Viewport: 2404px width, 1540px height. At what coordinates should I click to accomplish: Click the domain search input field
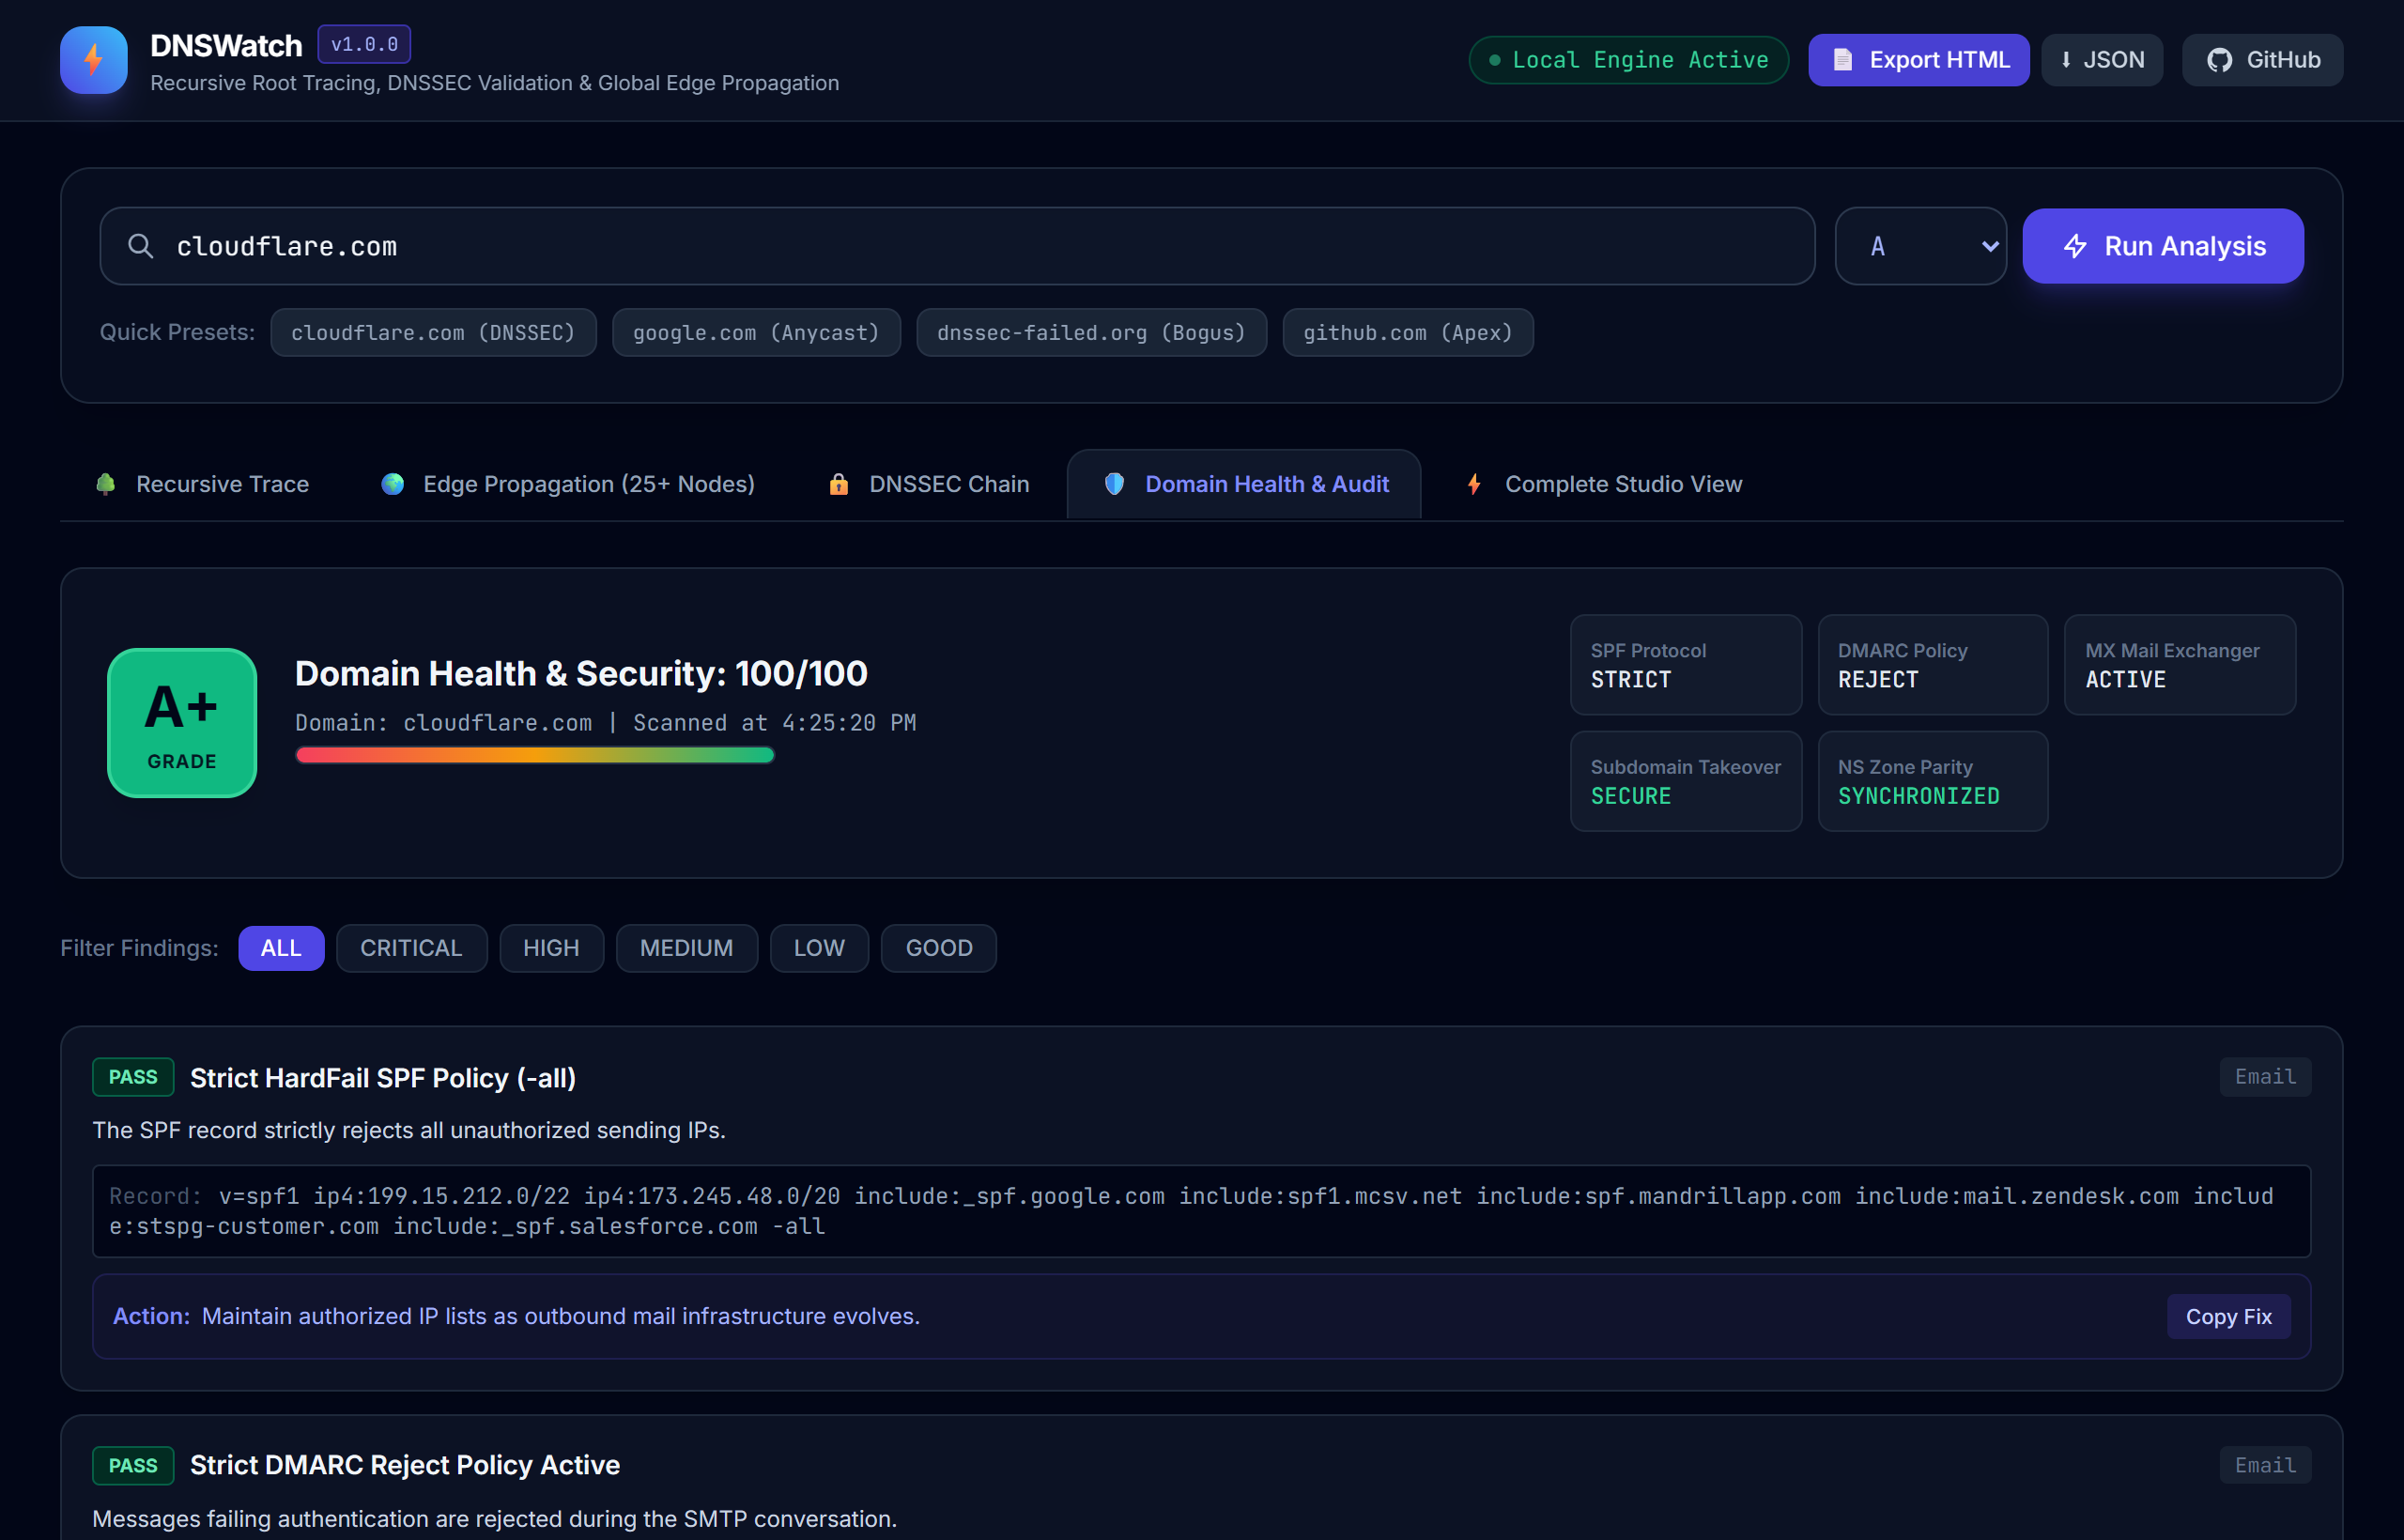tap(957, 246)
